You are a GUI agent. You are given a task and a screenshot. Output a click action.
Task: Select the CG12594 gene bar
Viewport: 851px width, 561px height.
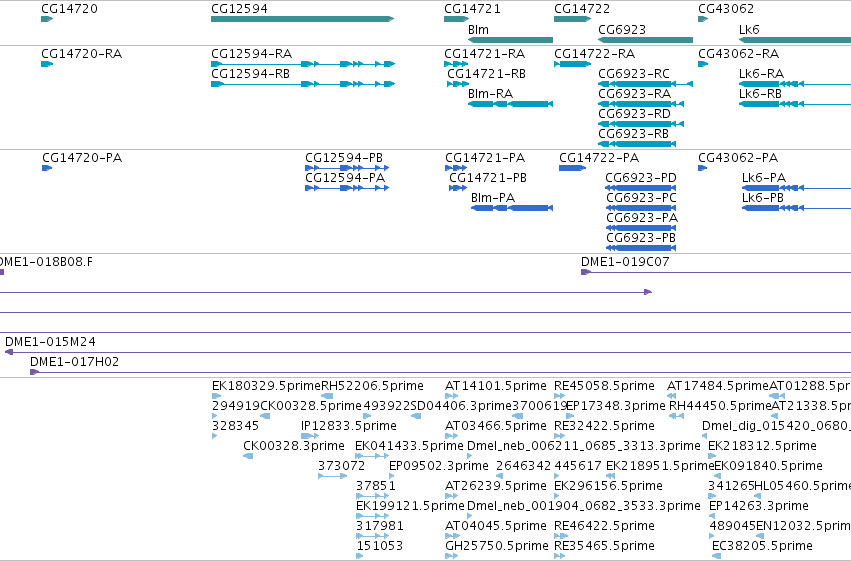(x=302, y=19)
